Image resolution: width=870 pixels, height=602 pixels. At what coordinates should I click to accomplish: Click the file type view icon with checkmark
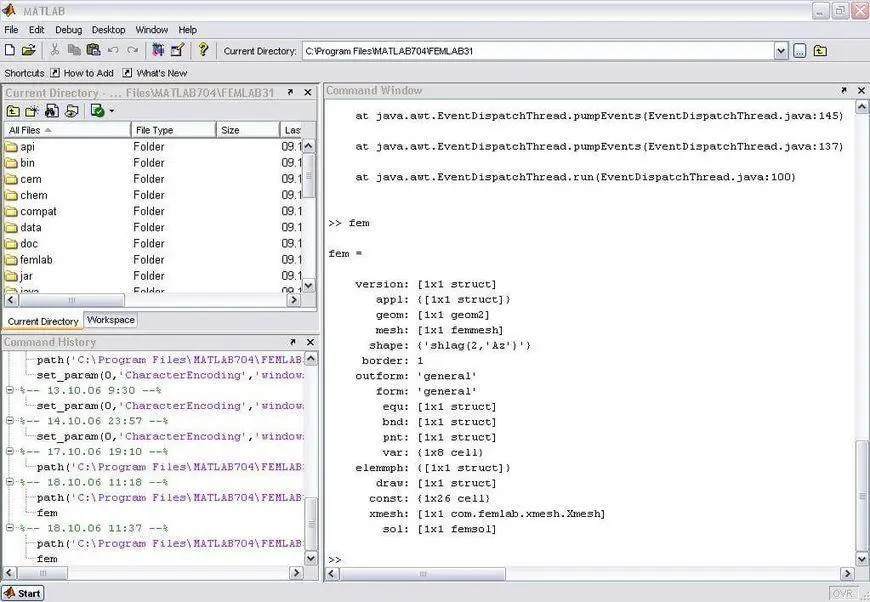click(x=98, y=111)
